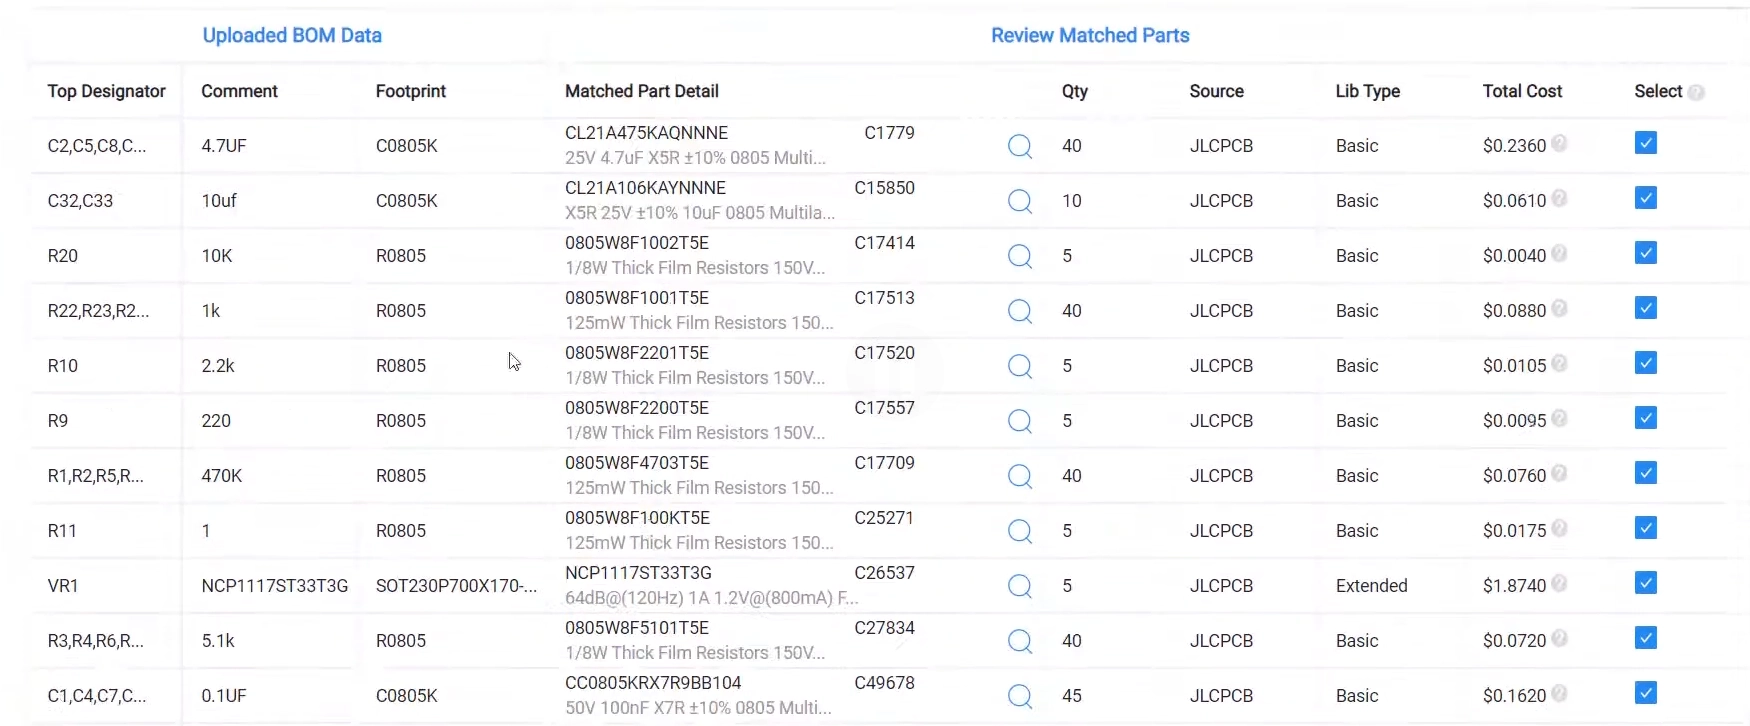Click the Top Designator column header
Viewport: 1750px width, 726px height.
tap(106, 91)
